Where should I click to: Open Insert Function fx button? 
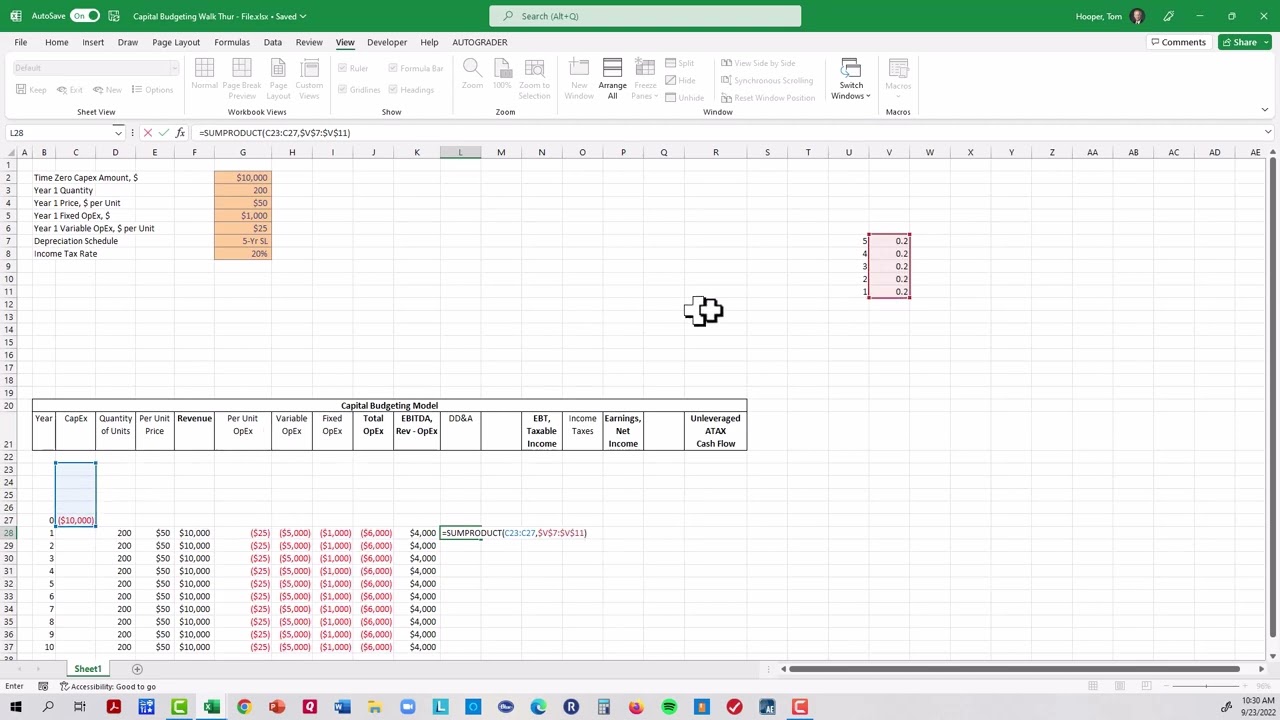coord(180,133)
